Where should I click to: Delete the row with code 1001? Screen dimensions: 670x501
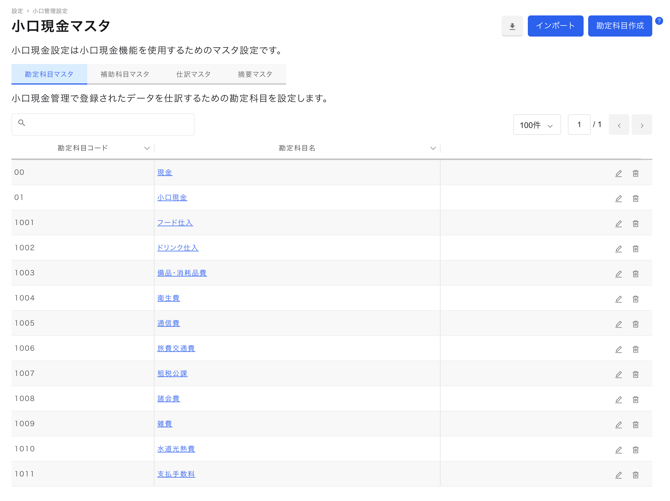(x=635, y=224)
